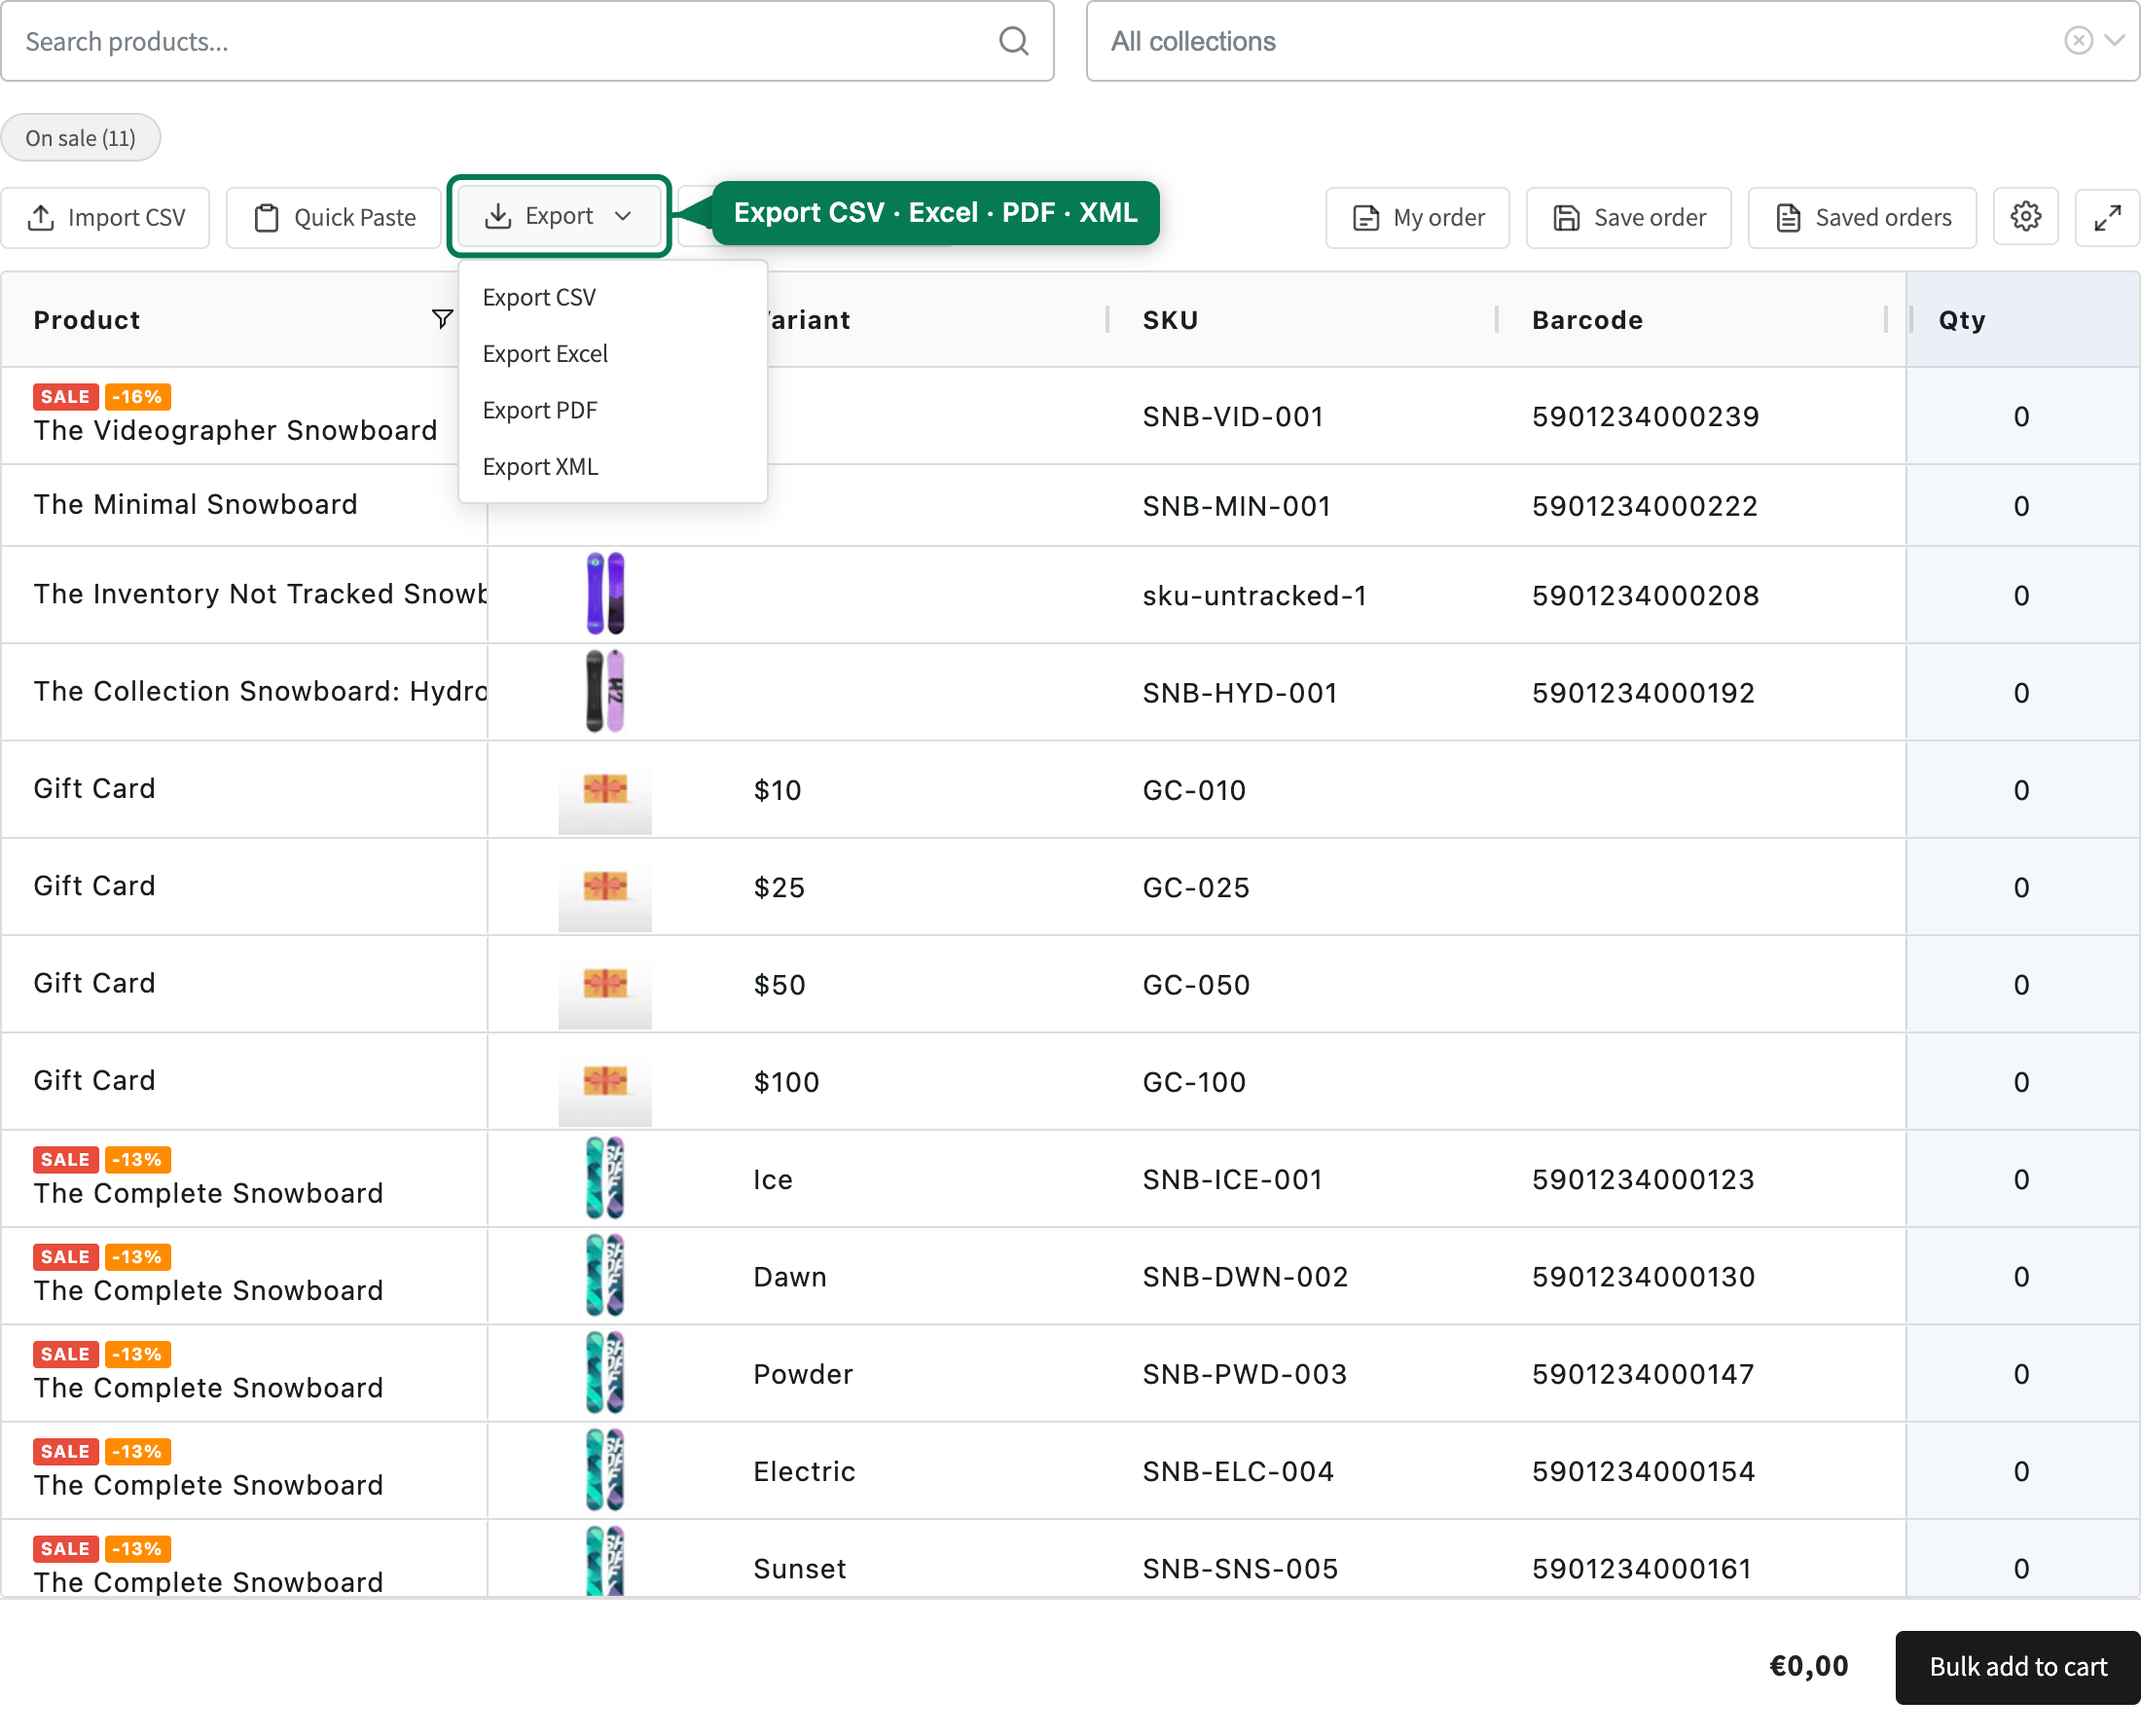The image size is (2141, 1736).
Task: Focus the Search products field
Action: 527,41
